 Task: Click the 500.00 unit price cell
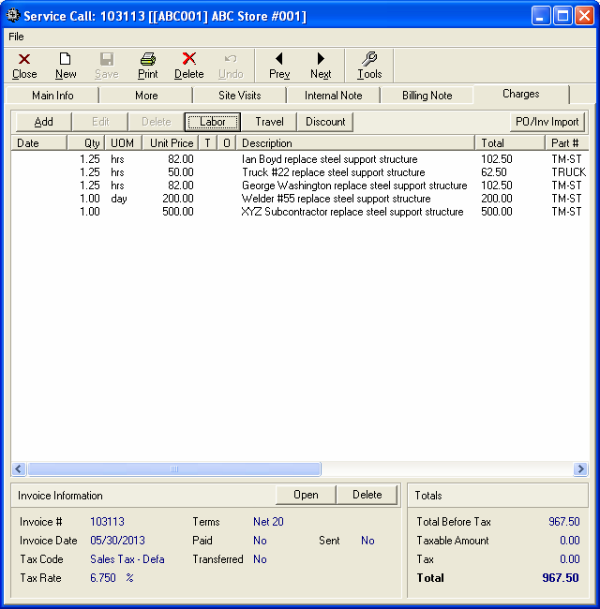(178, 212)
